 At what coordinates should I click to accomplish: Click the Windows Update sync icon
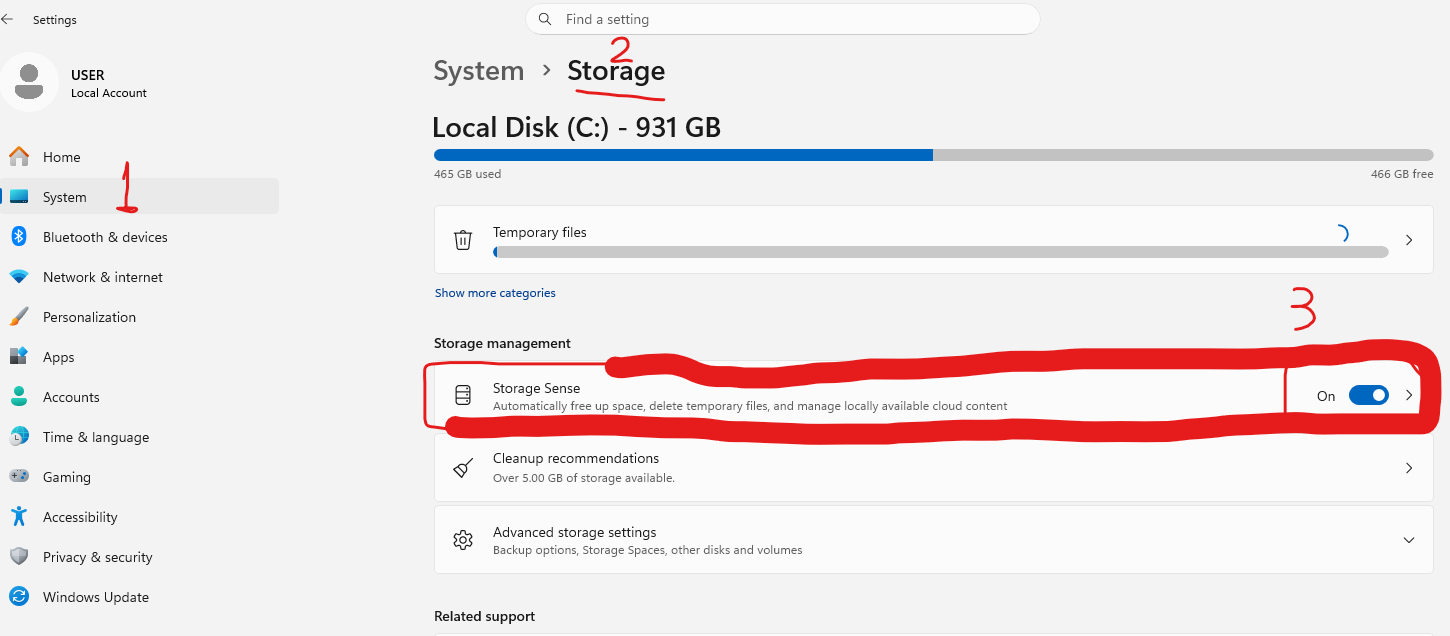click(18, 597)
